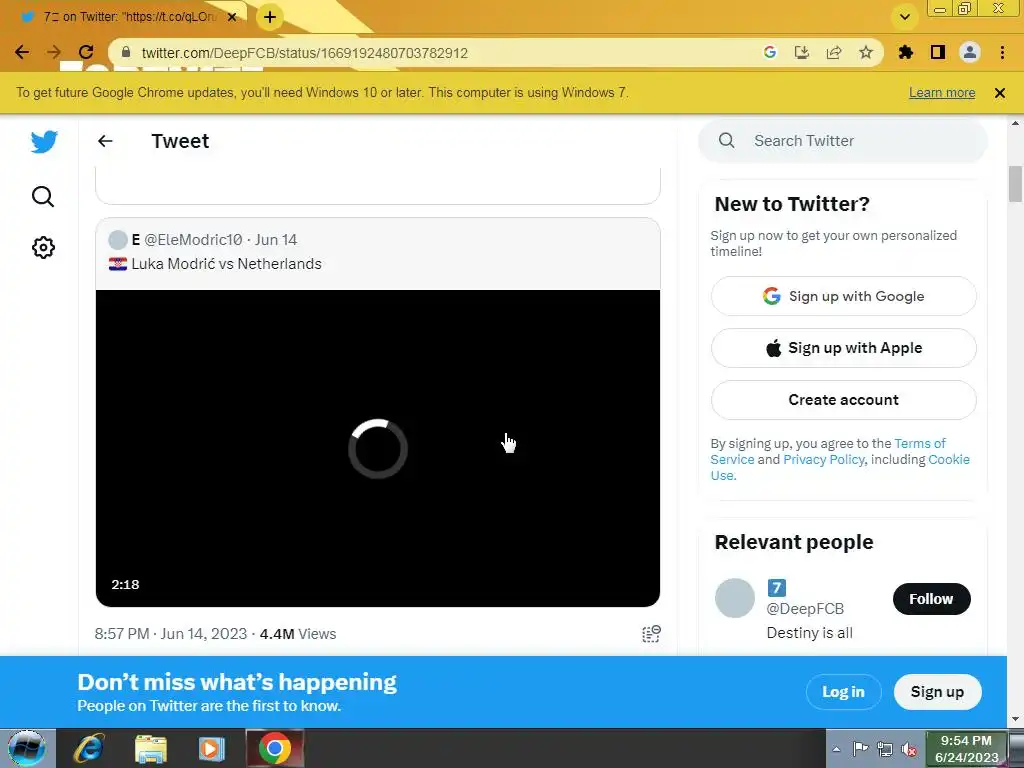1024x768 pixels.
Task: Click Action Center flag tray icon
Action: click(860, 749)
